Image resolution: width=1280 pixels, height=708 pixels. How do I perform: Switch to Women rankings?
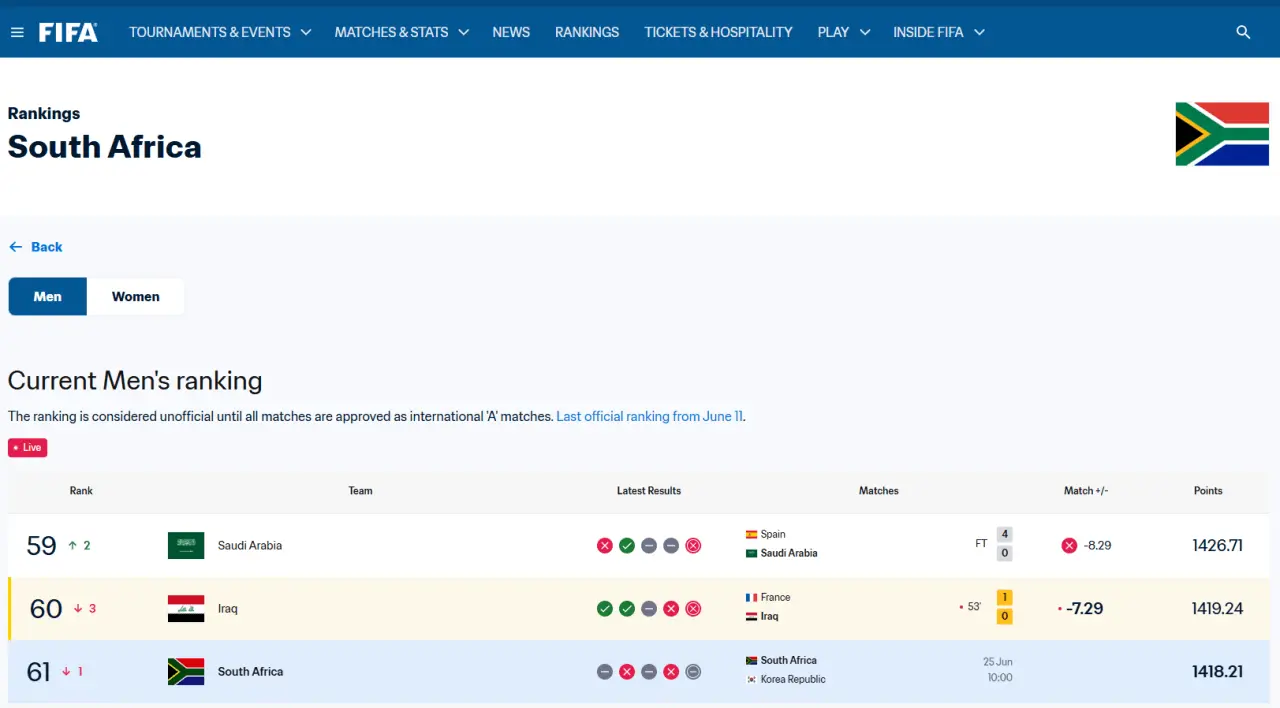pyautogui.click(x=136, y=296)
